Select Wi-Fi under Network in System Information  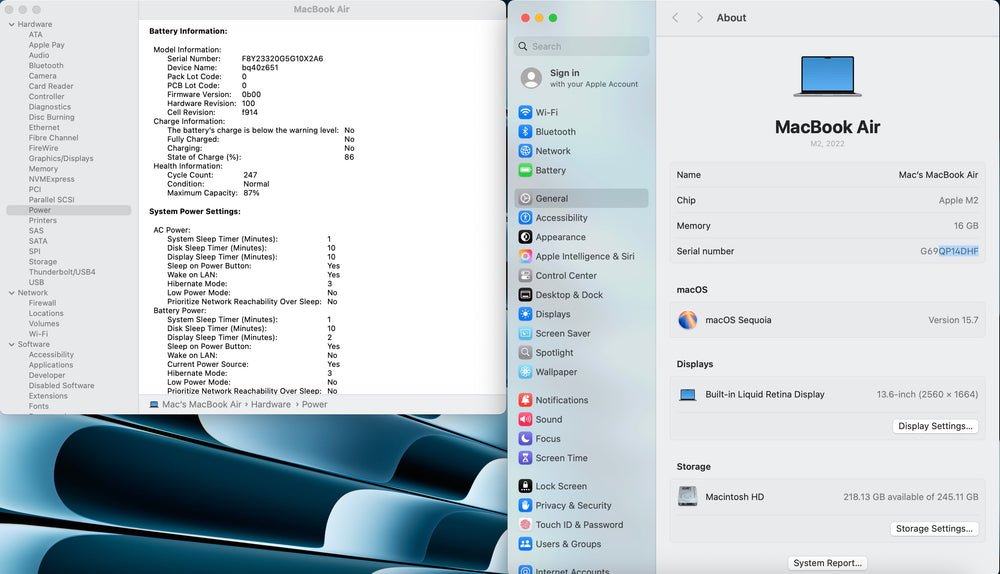[x=38, y=334]
